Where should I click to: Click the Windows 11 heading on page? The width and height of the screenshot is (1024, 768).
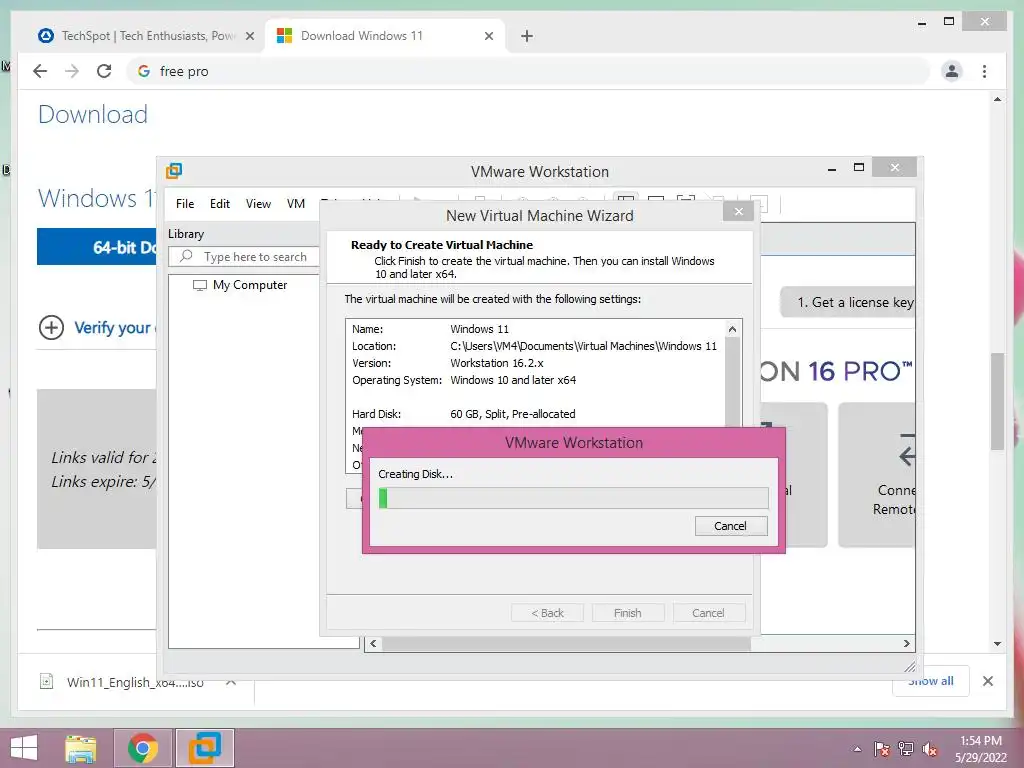[97, 198]
